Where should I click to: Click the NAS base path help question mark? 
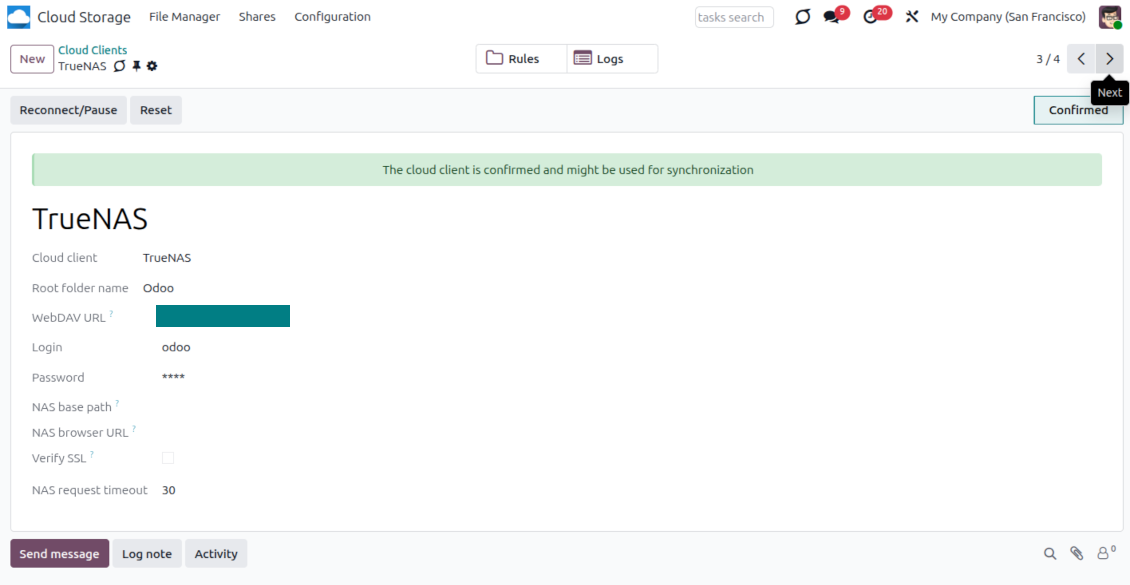click(117, 403)
